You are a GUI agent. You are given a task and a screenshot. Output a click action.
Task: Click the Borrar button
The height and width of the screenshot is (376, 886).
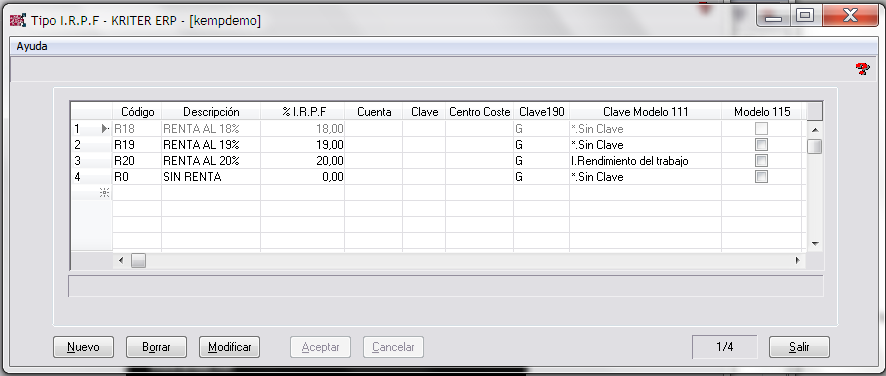point(157,347)
